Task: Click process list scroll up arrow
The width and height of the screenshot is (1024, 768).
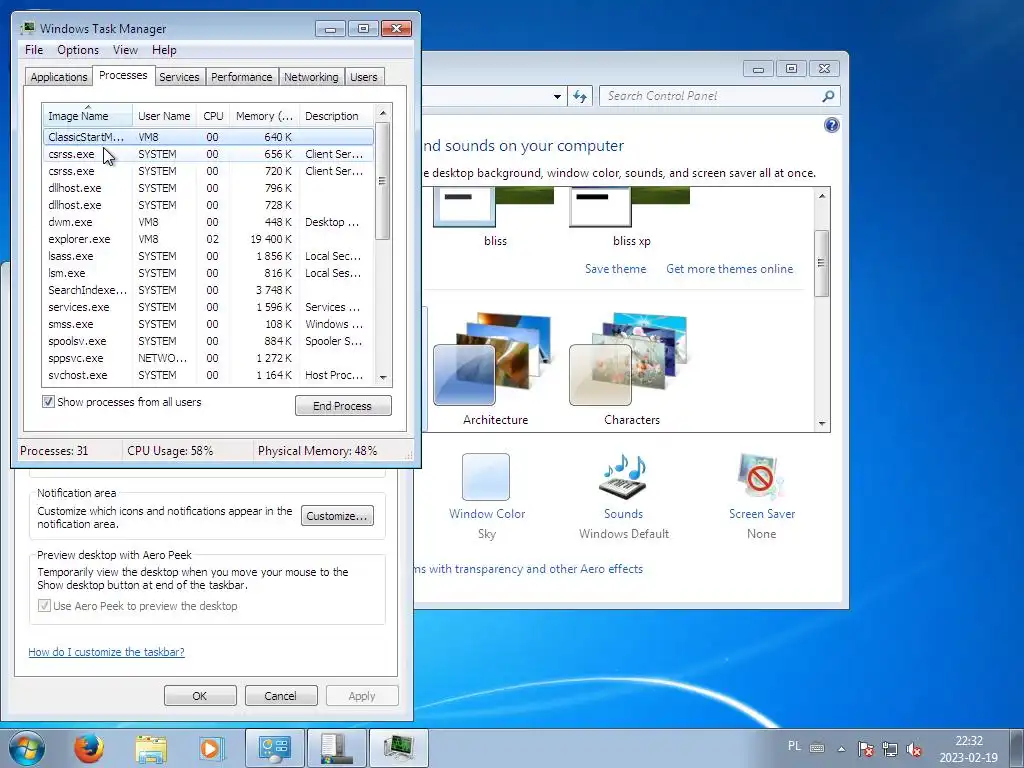Action: point(383,113)
